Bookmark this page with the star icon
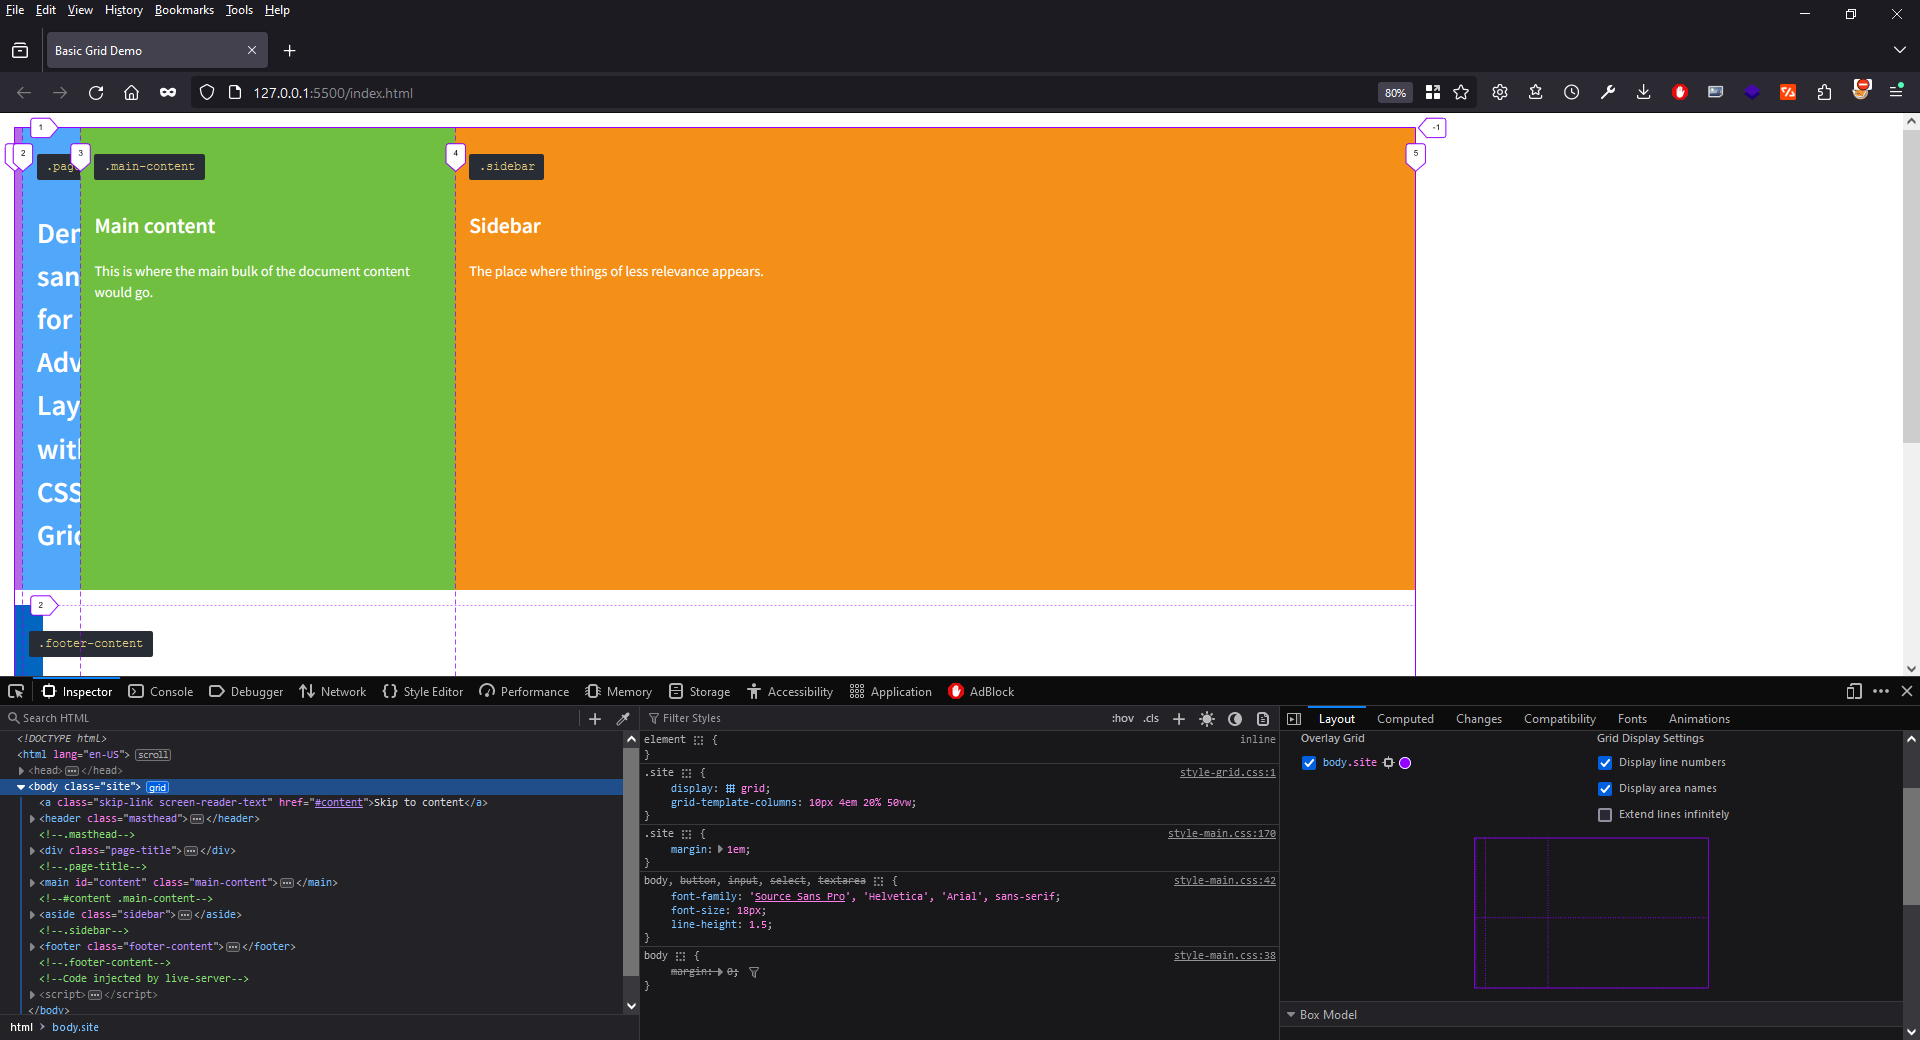 [x=1461, y=92]
